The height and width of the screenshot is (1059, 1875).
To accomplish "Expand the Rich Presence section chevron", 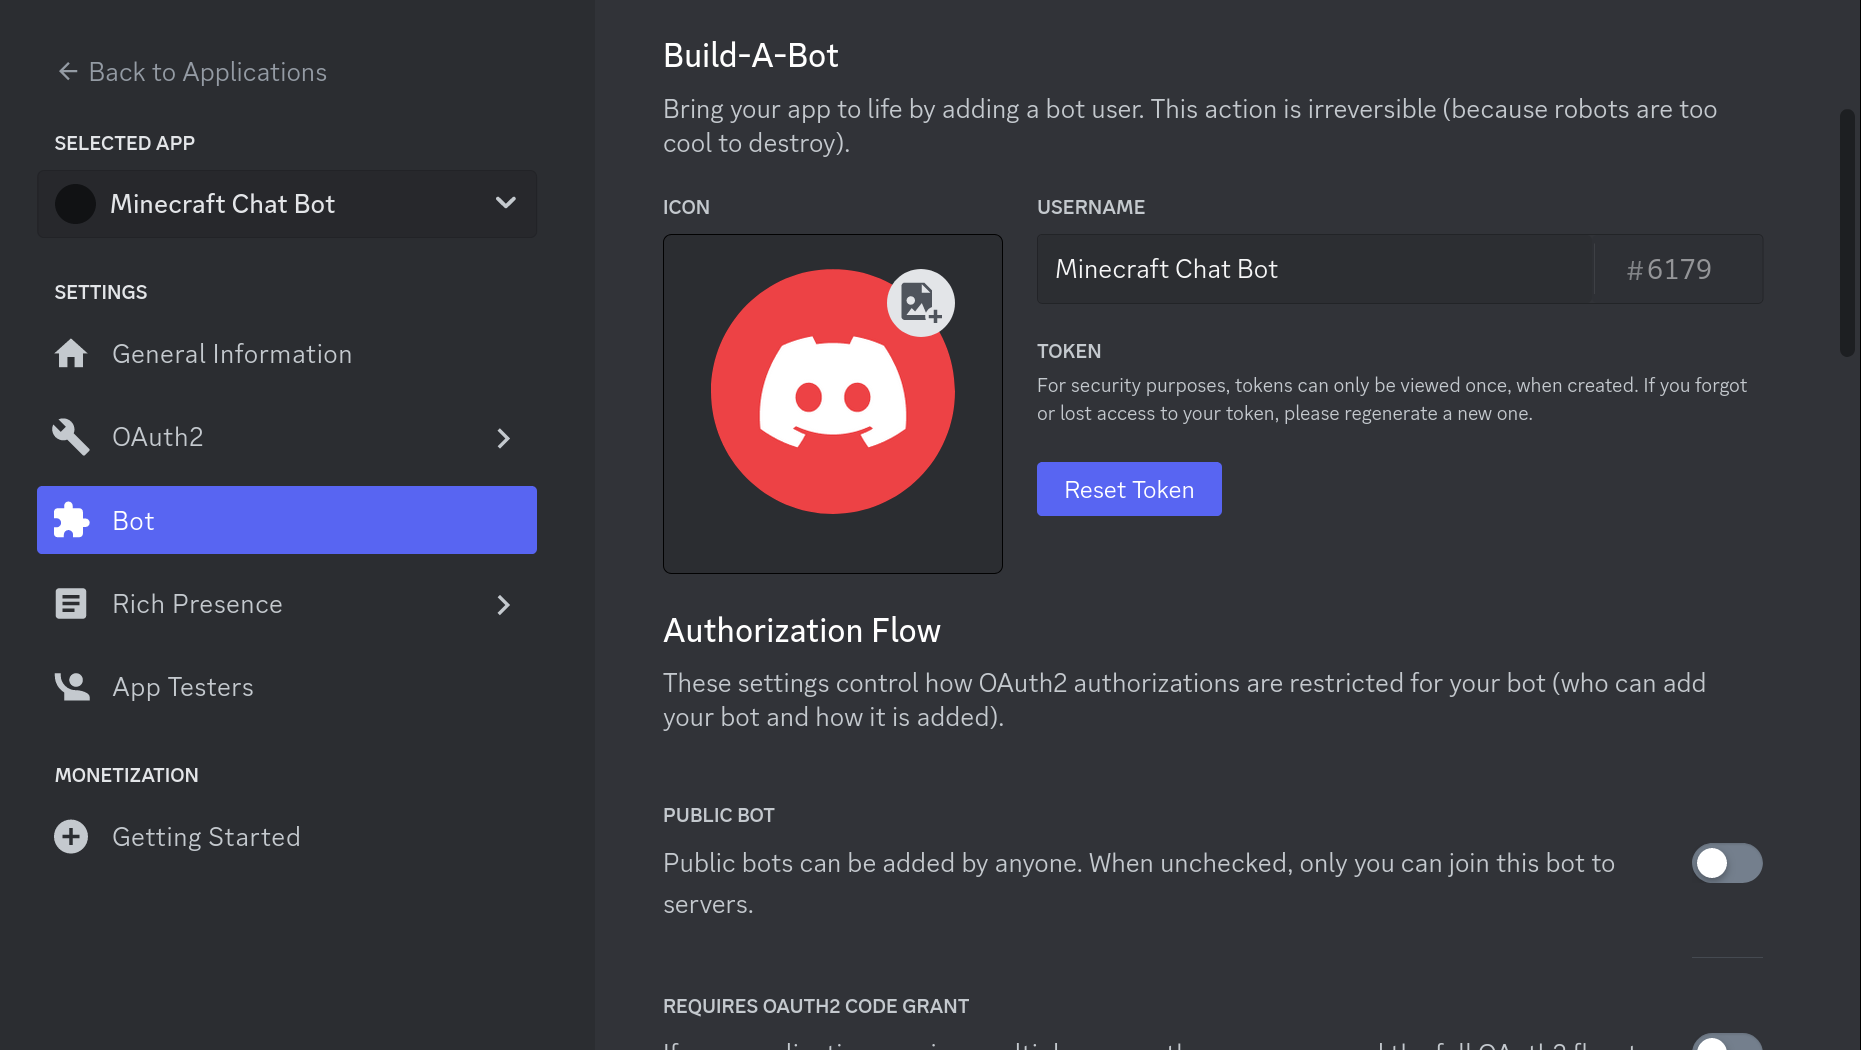I will click(504, 605).
